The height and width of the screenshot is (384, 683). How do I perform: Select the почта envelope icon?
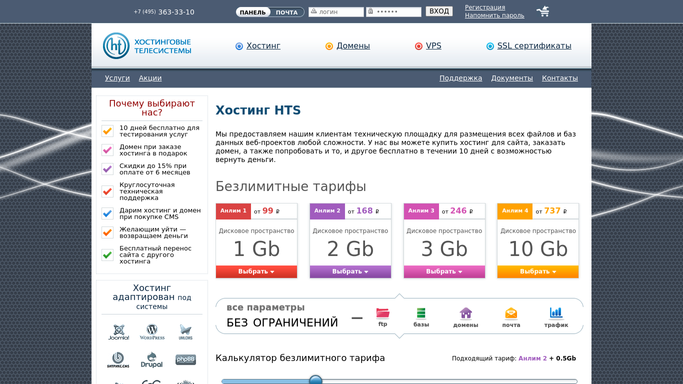(511, 313)
